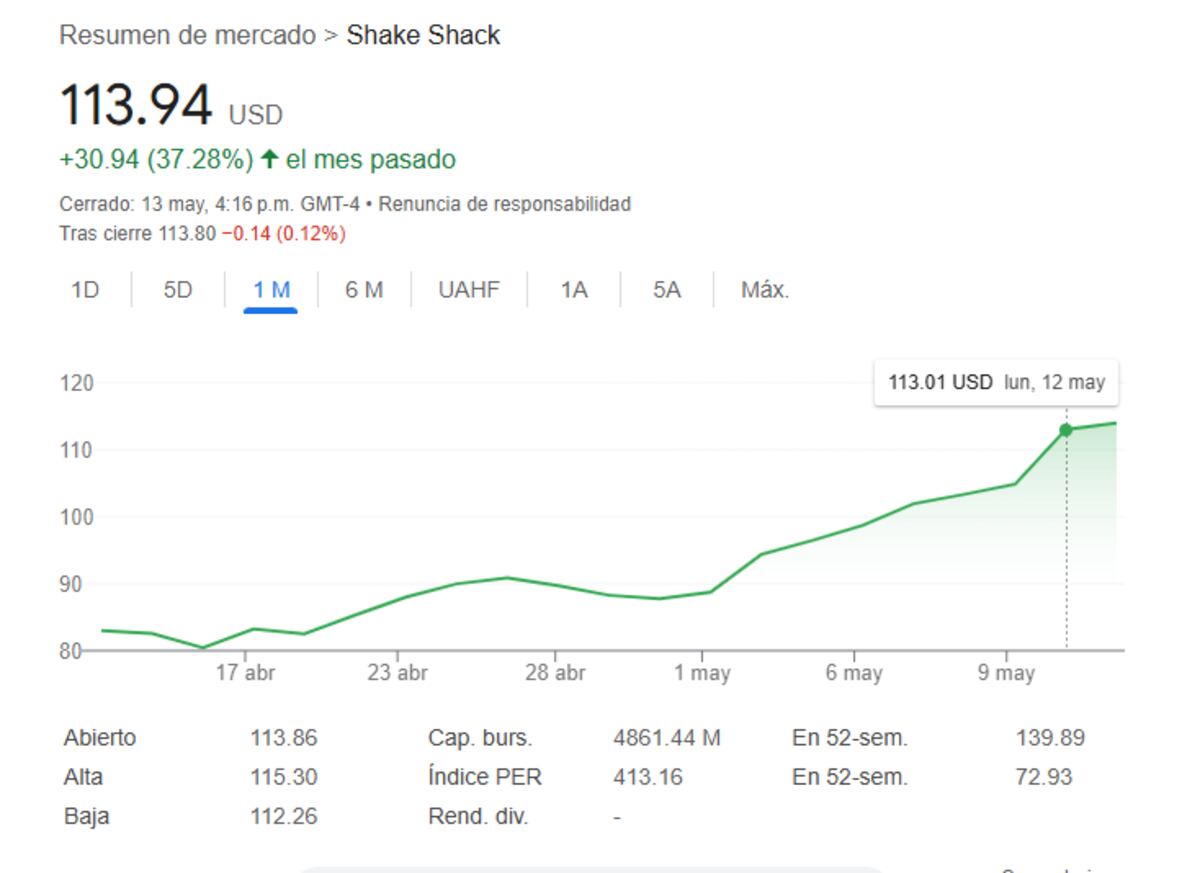Select the 5D range tab
This screenshot has height=873, width=1200.
177,291
